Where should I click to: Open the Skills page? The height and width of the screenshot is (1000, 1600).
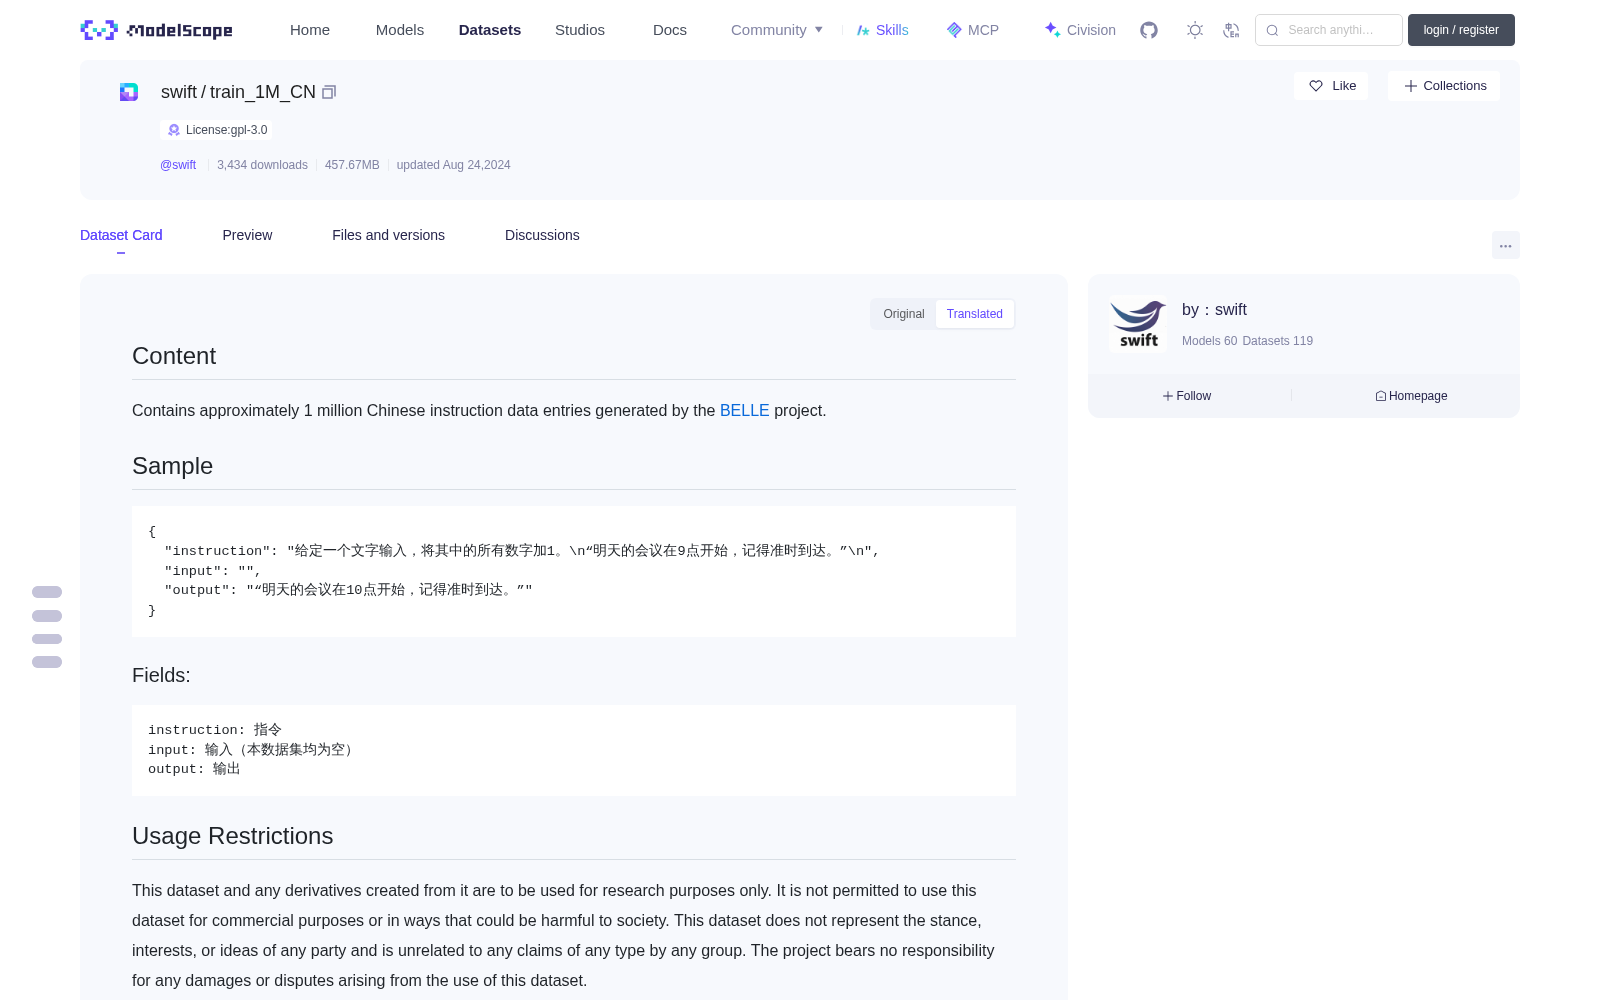click(x=882, y=30)
